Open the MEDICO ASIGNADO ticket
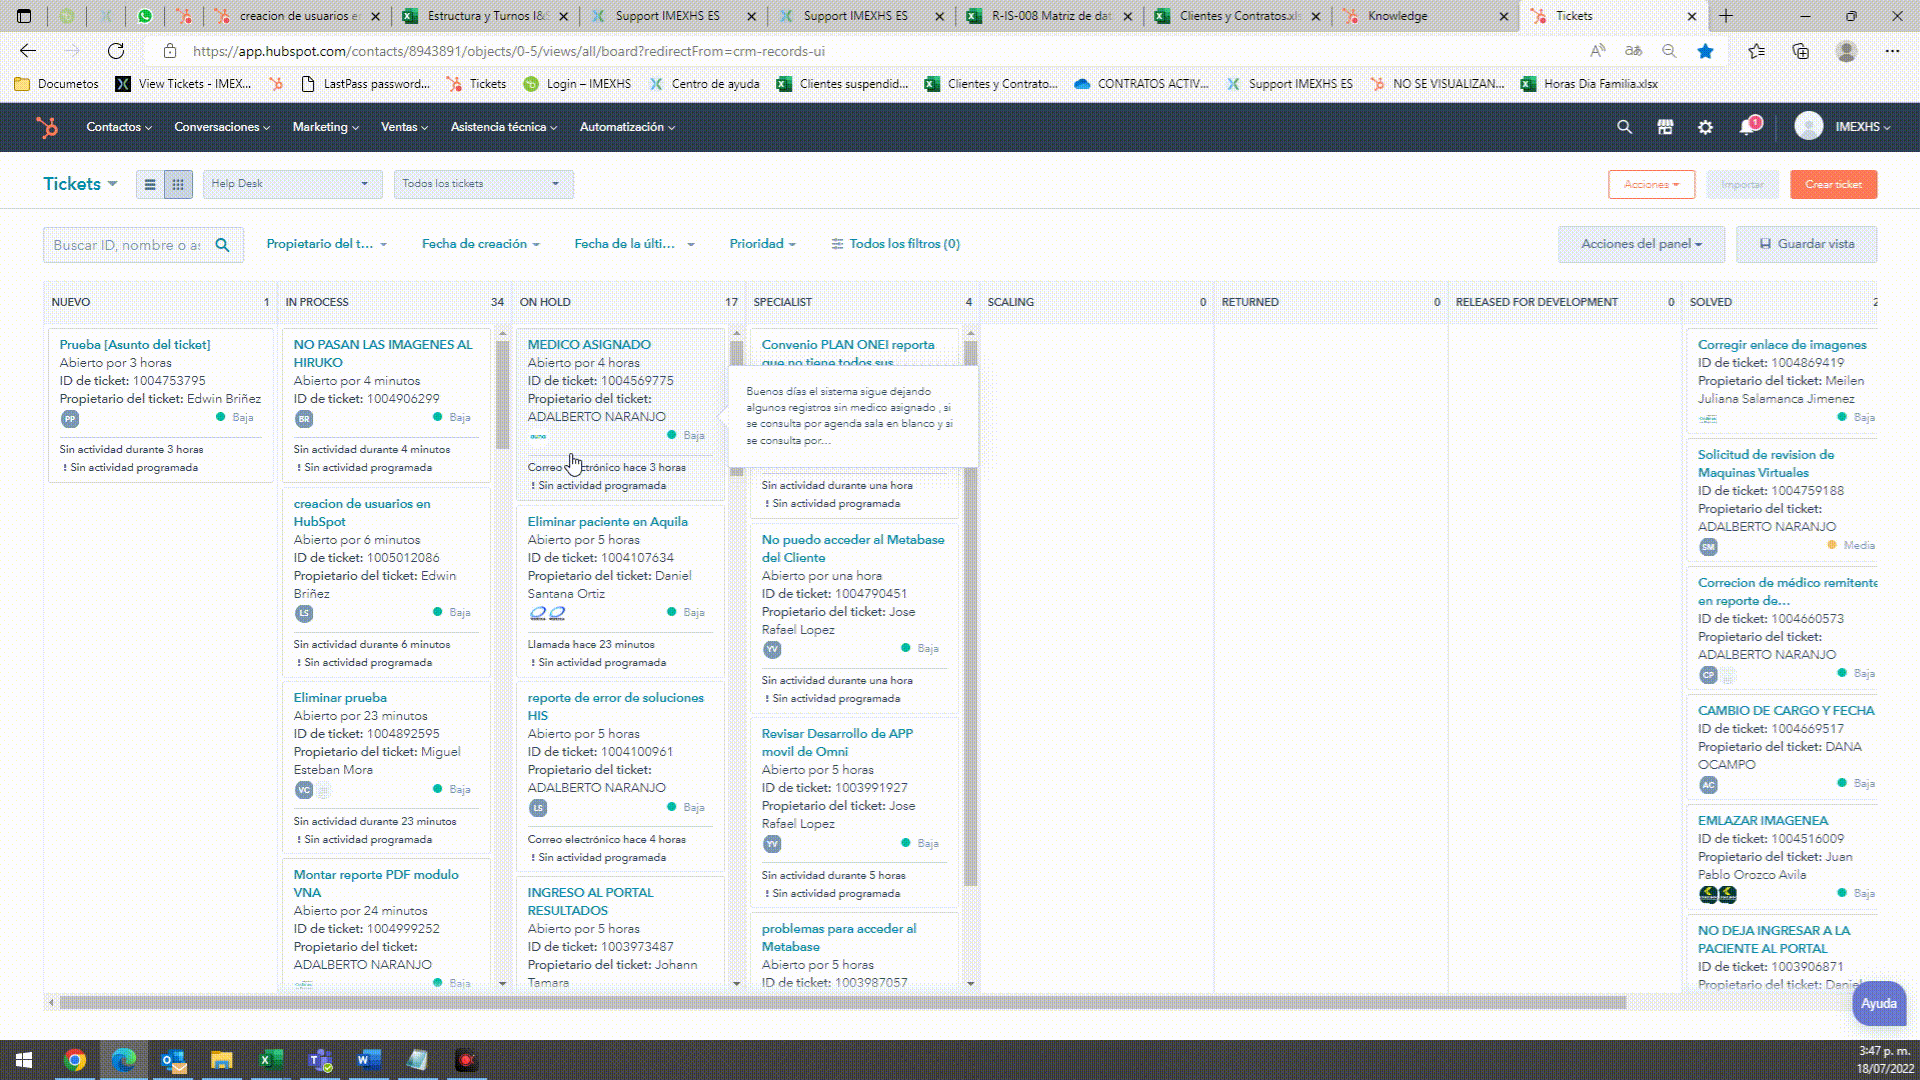 pyautogui.click(x=589, y=345)
